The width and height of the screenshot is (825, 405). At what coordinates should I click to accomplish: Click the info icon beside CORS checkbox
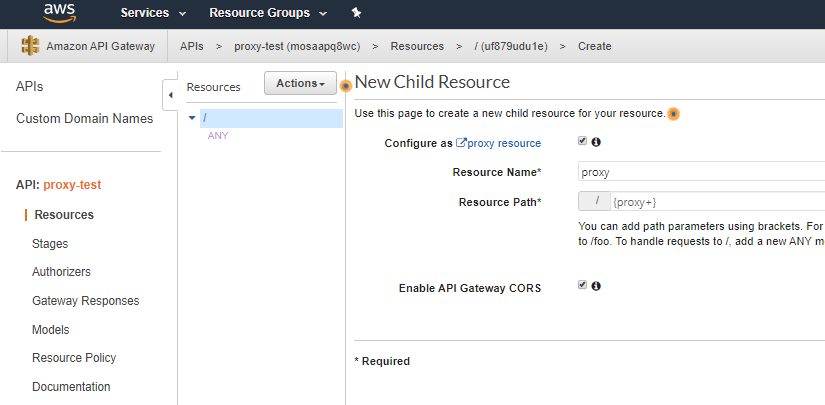click(596, 286)
